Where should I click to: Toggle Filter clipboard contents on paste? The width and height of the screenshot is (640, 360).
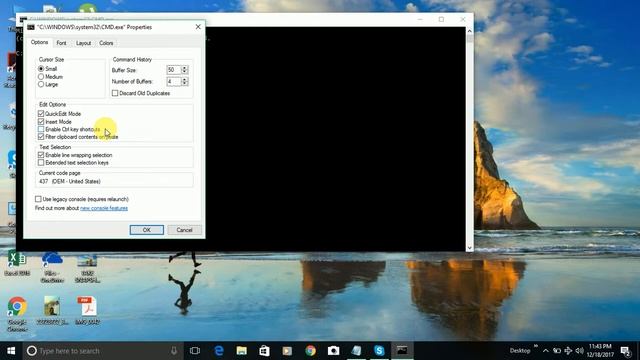click(41, 137)
